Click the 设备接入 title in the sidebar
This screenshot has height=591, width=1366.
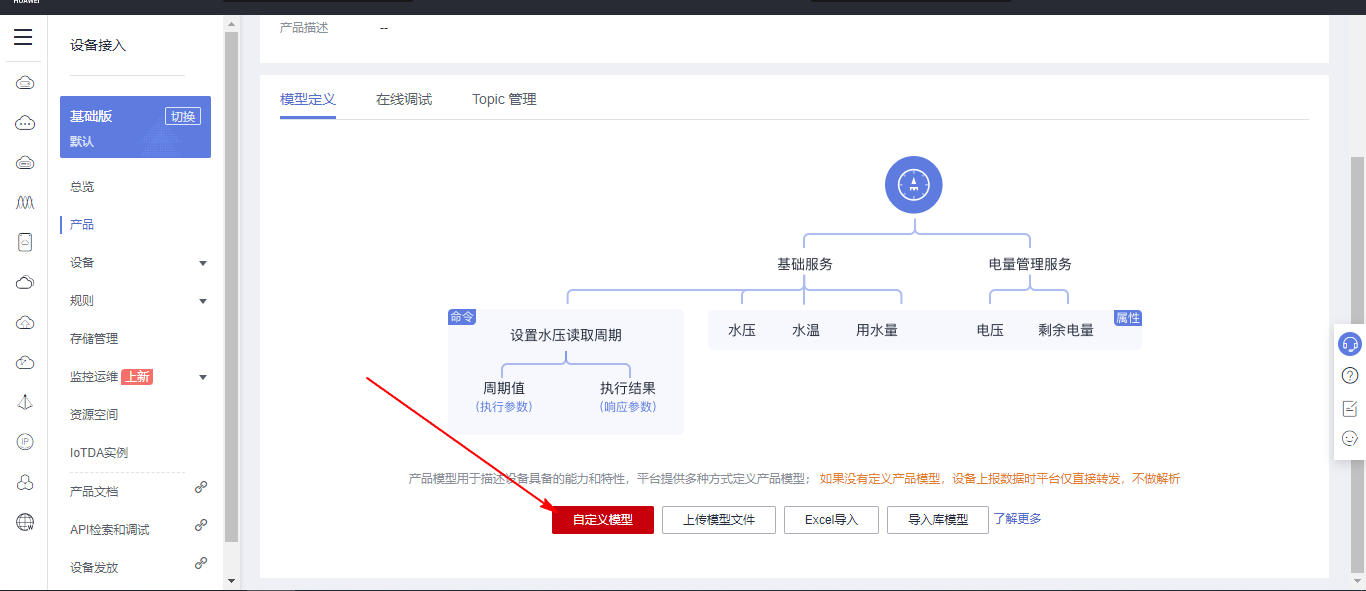[98, 46]
